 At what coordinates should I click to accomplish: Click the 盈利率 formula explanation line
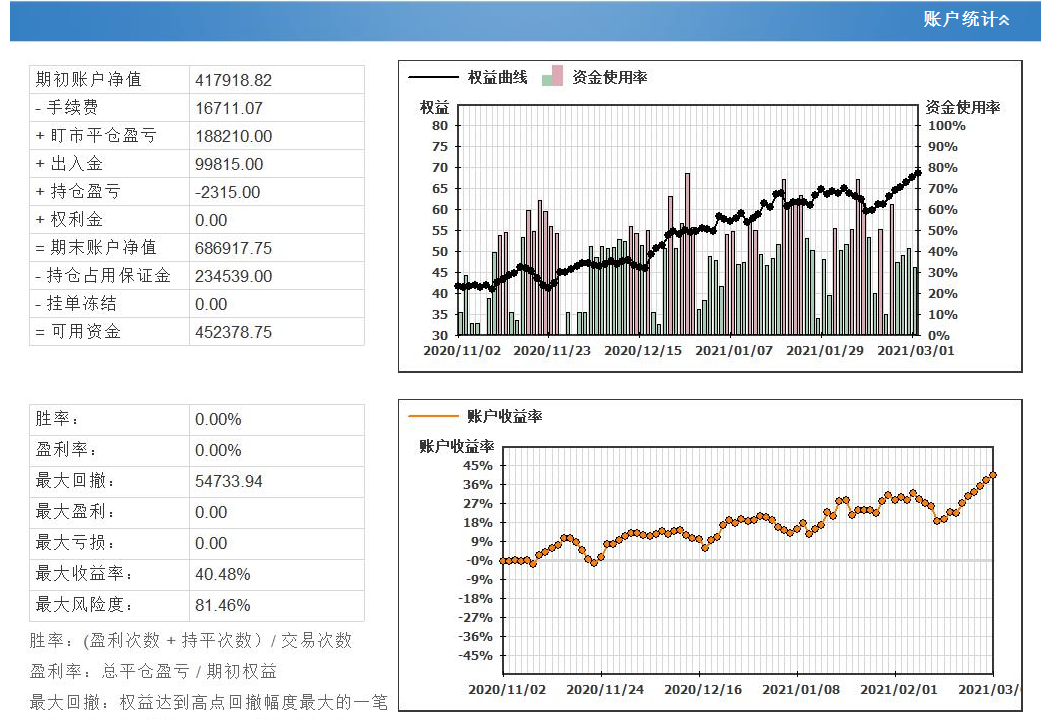pyautogui.click(x=153, y=671)
